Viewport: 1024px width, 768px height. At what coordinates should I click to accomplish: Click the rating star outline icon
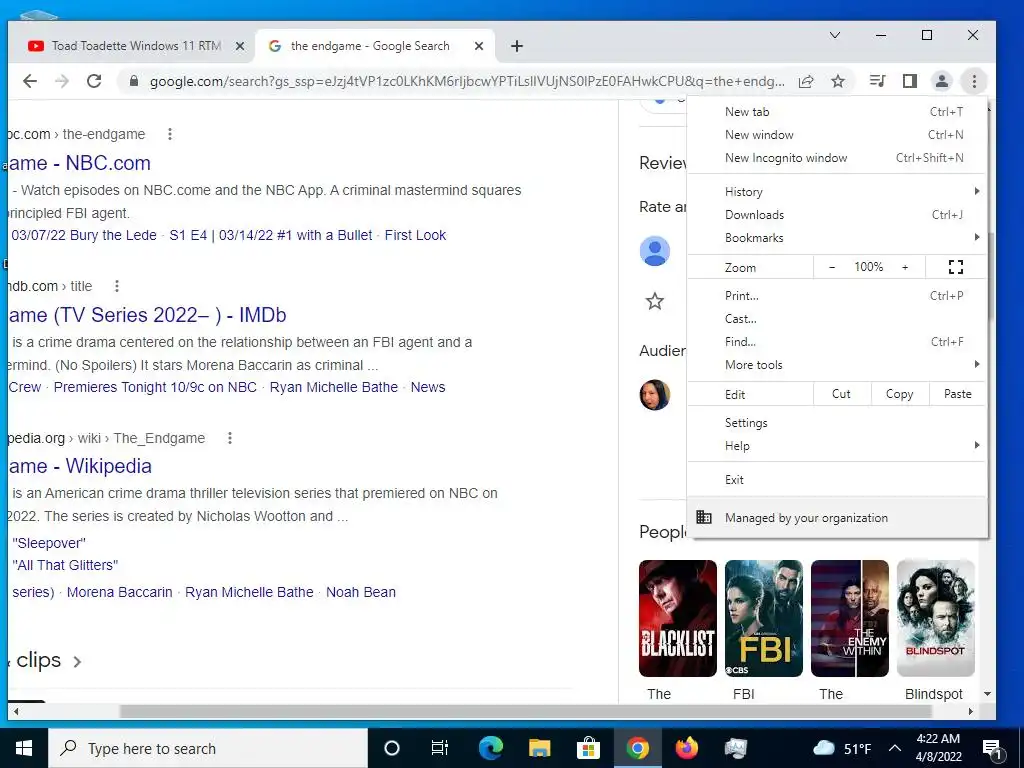coord(654,301)
